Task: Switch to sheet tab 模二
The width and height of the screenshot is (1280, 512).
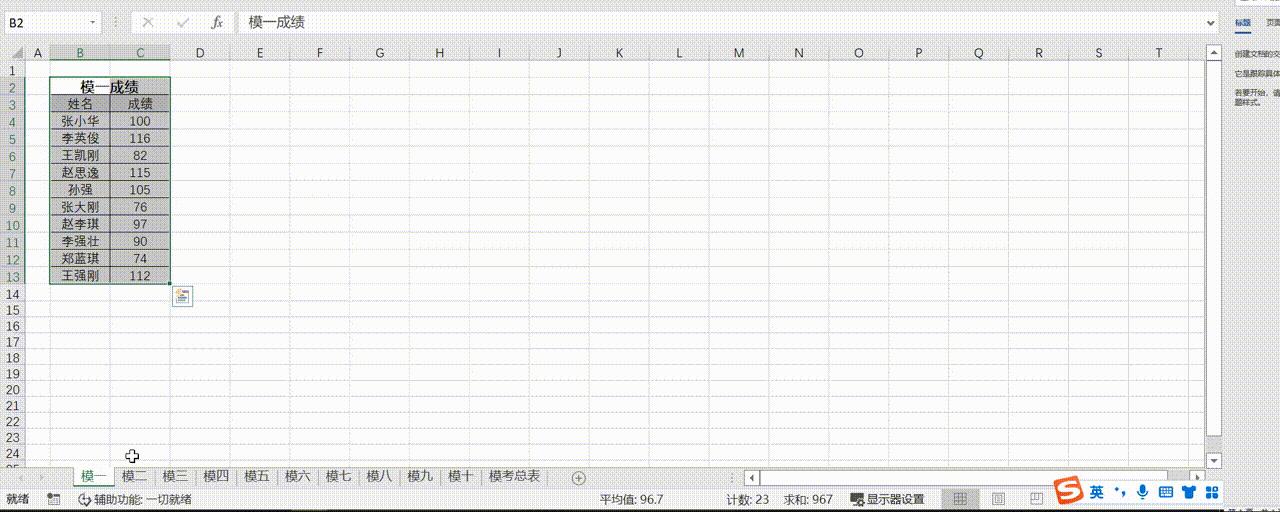Action: 134,476
